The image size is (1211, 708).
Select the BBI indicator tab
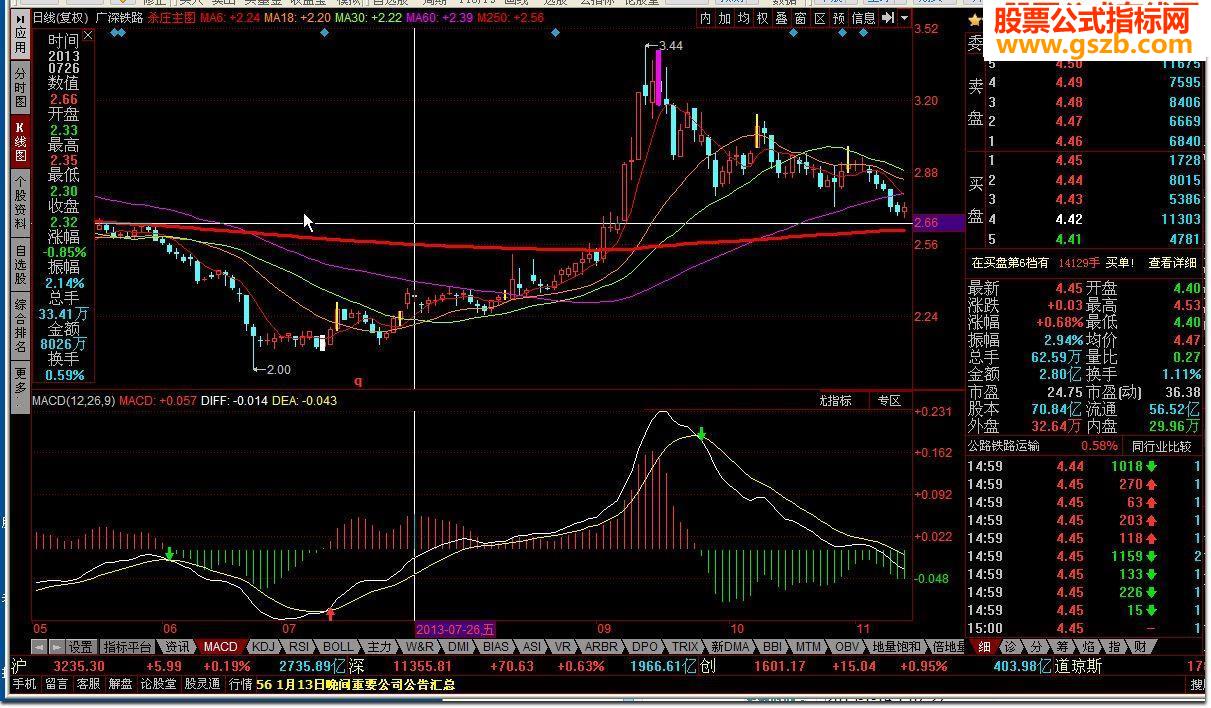click(772, 646)
